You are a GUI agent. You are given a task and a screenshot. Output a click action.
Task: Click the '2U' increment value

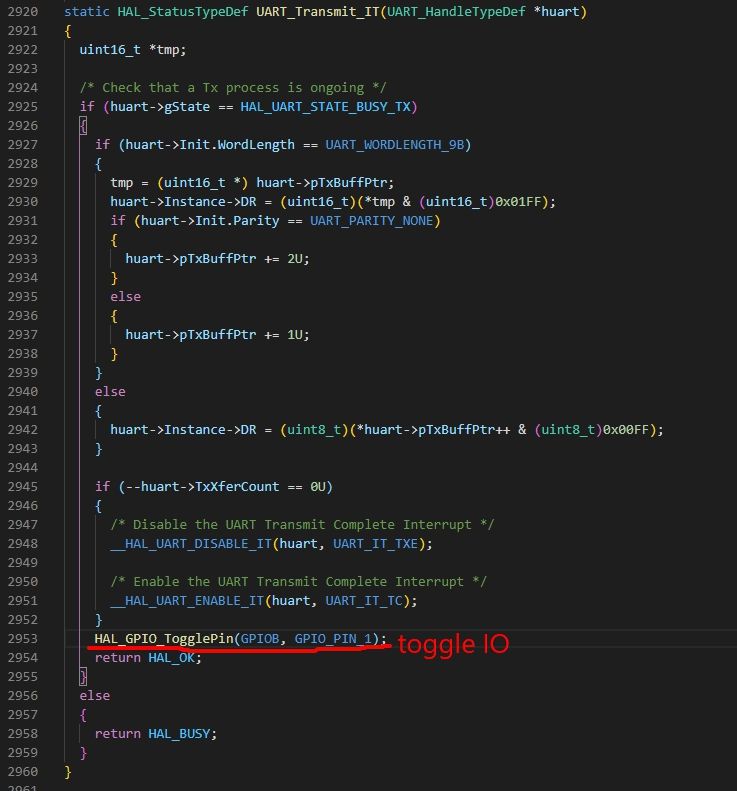tap(295, 259)
